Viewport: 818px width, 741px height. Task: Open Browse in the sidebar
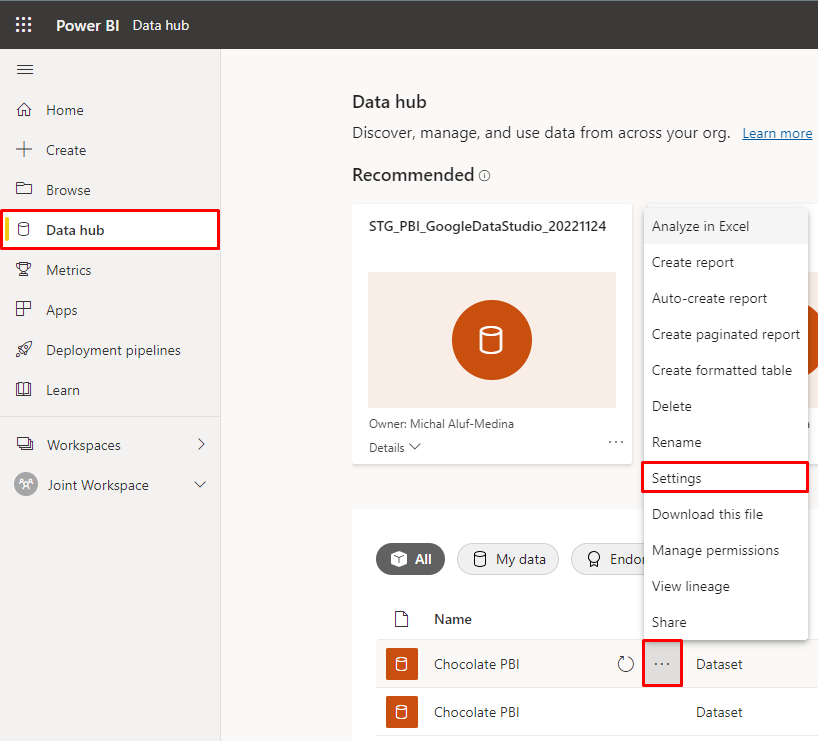110,190
